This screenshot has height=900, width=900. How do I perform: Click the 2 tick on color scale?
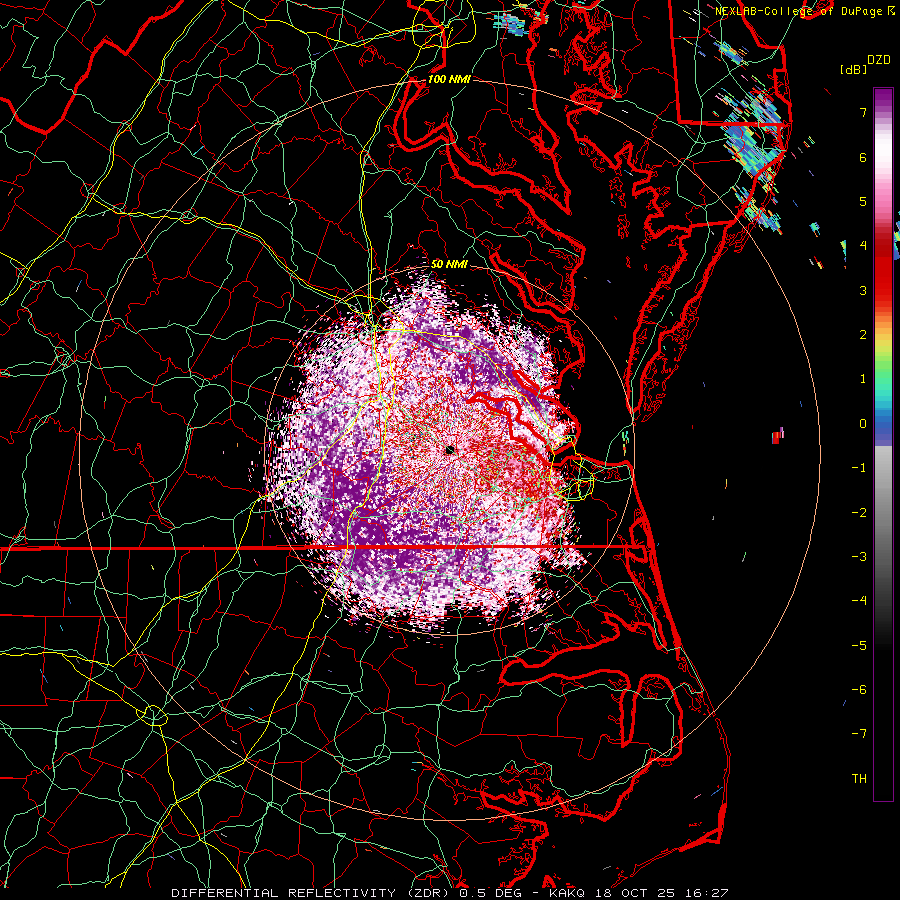pyautogui.click(x=863, y=335)
